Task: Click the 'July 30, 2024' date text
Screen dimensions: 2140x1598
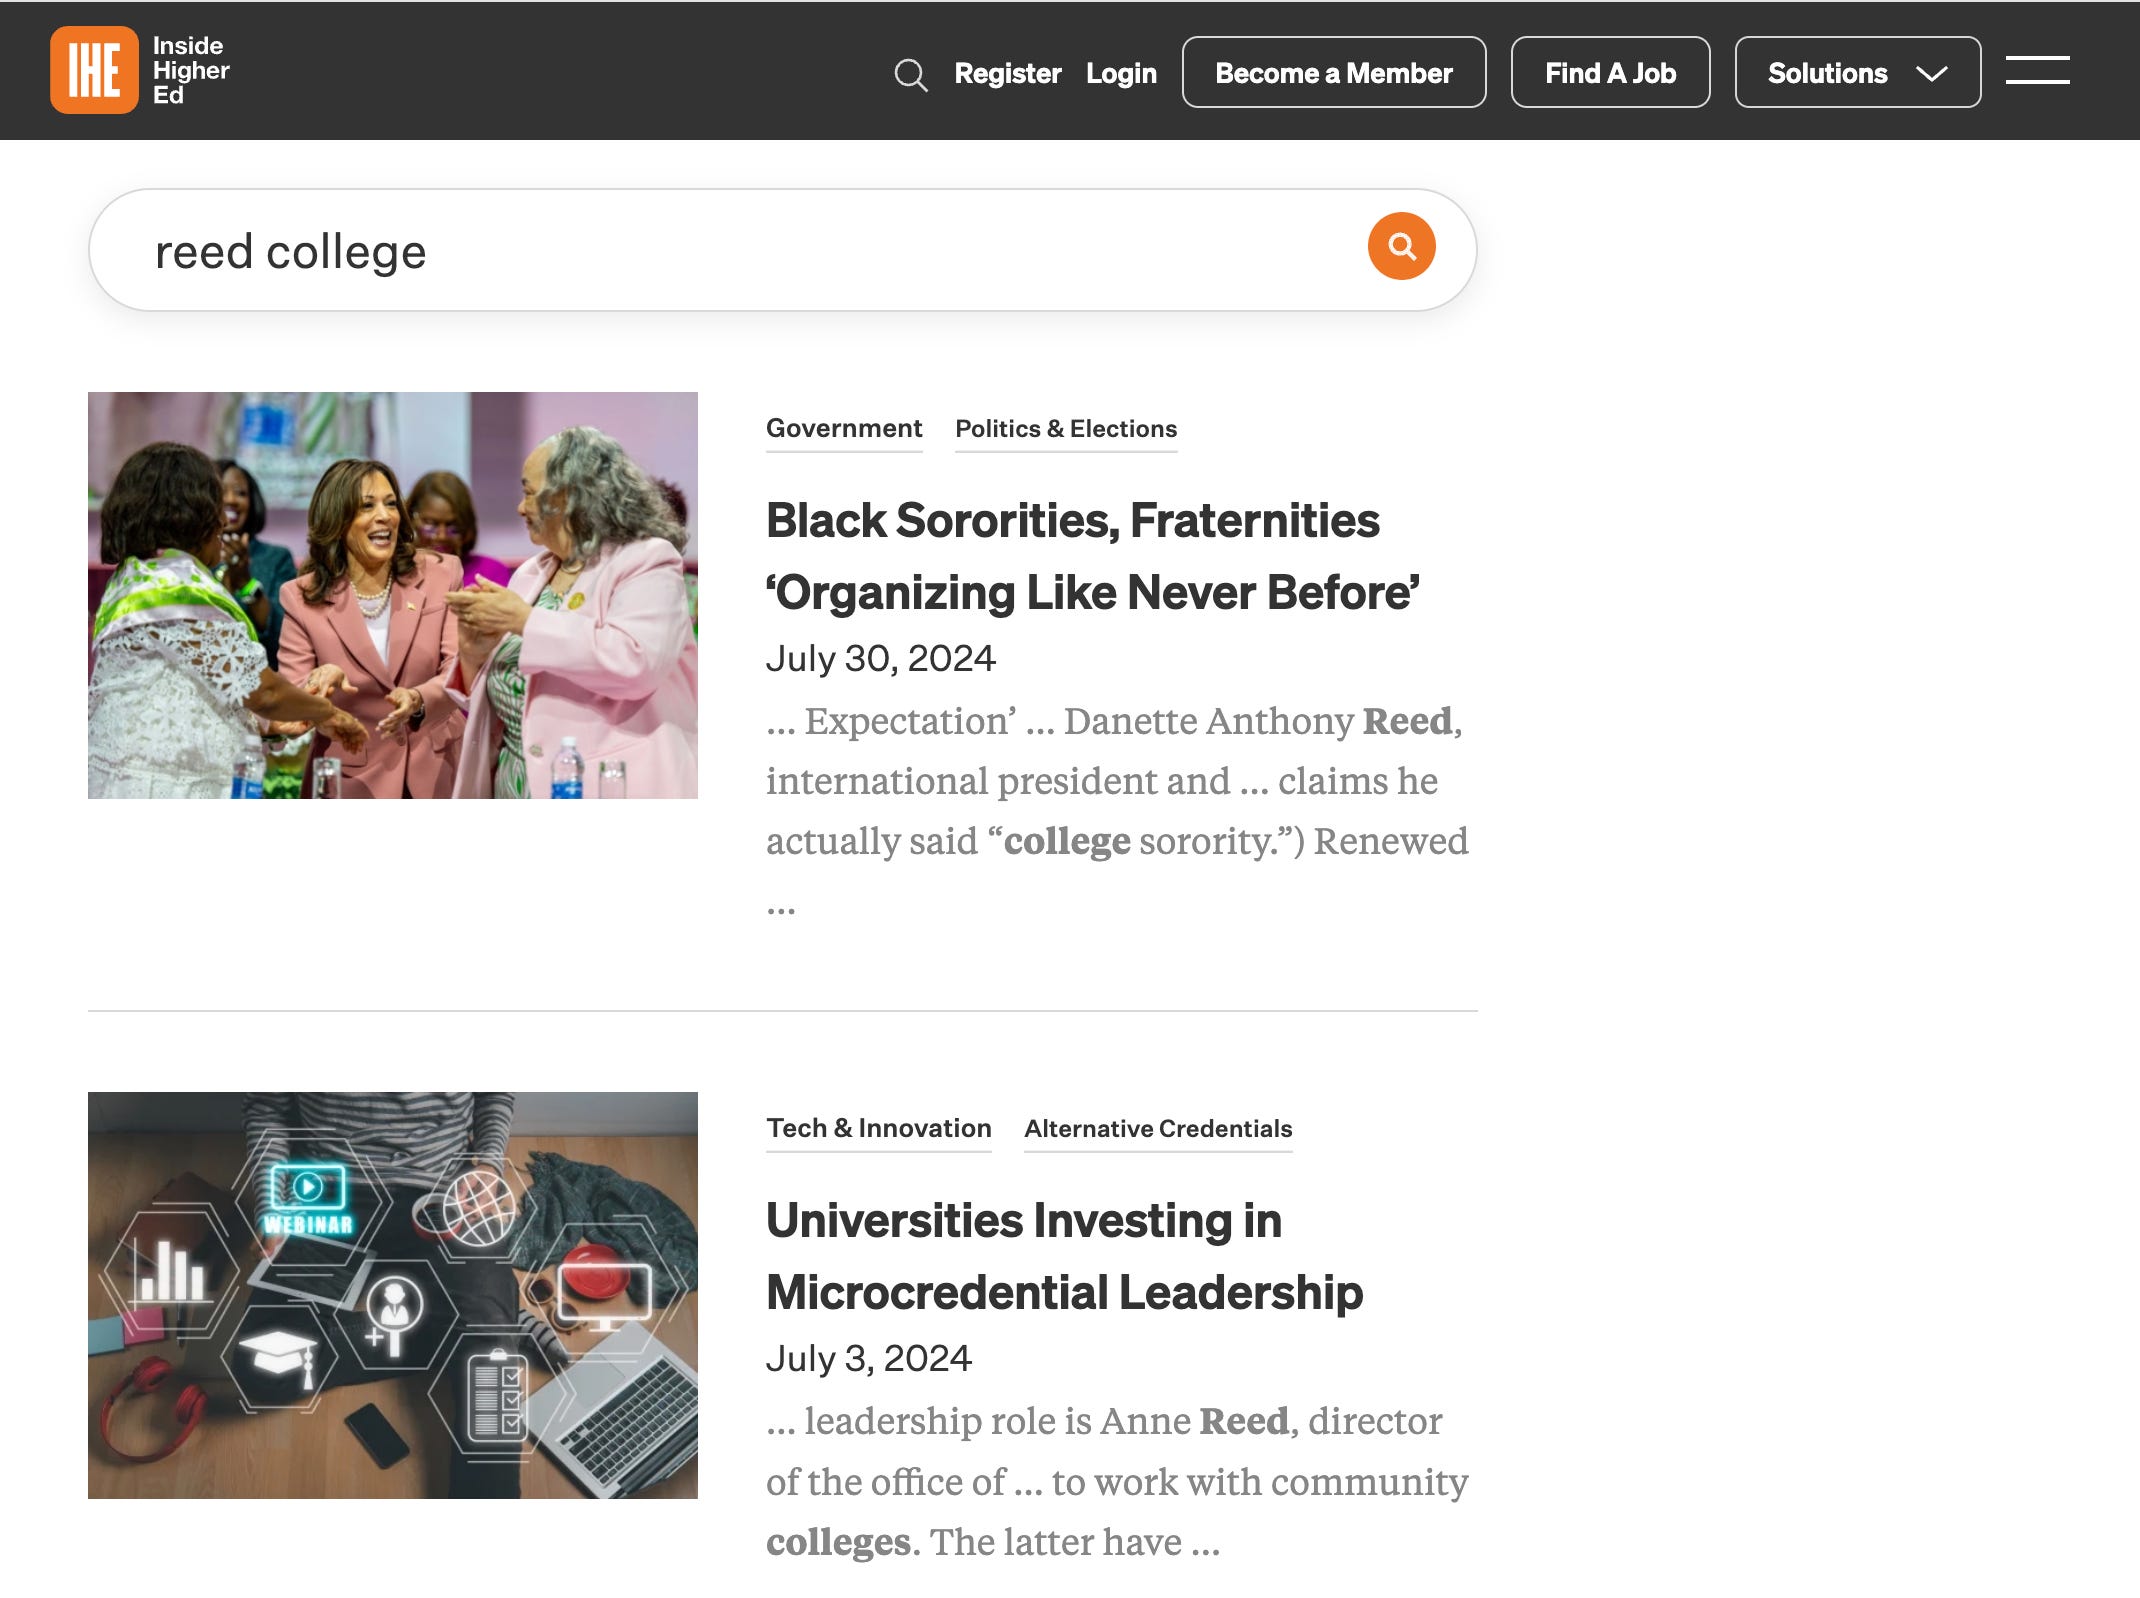Action: pos(880,658)
